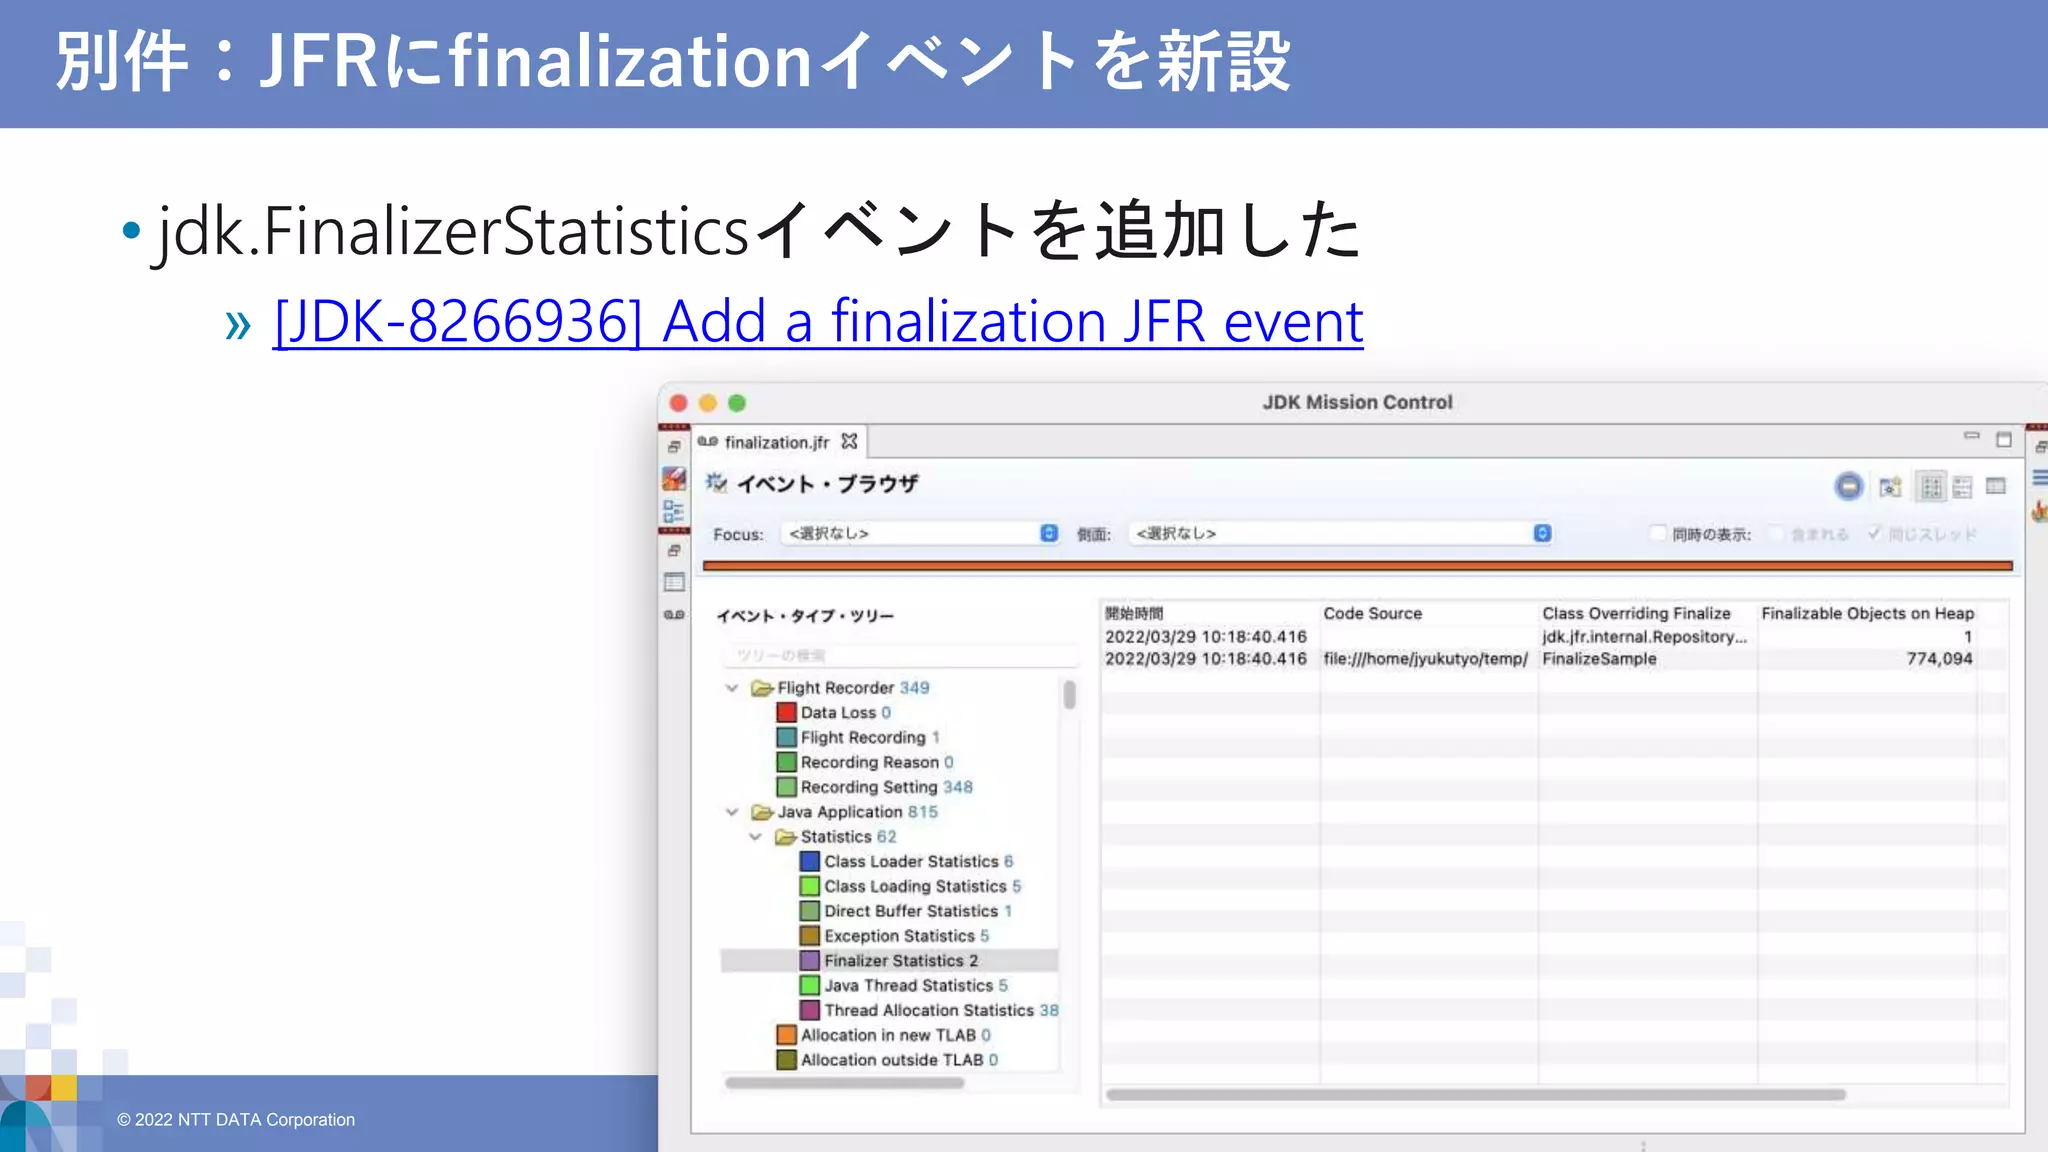Click the tree horizontal scrollbar

tap(844, 1083)
